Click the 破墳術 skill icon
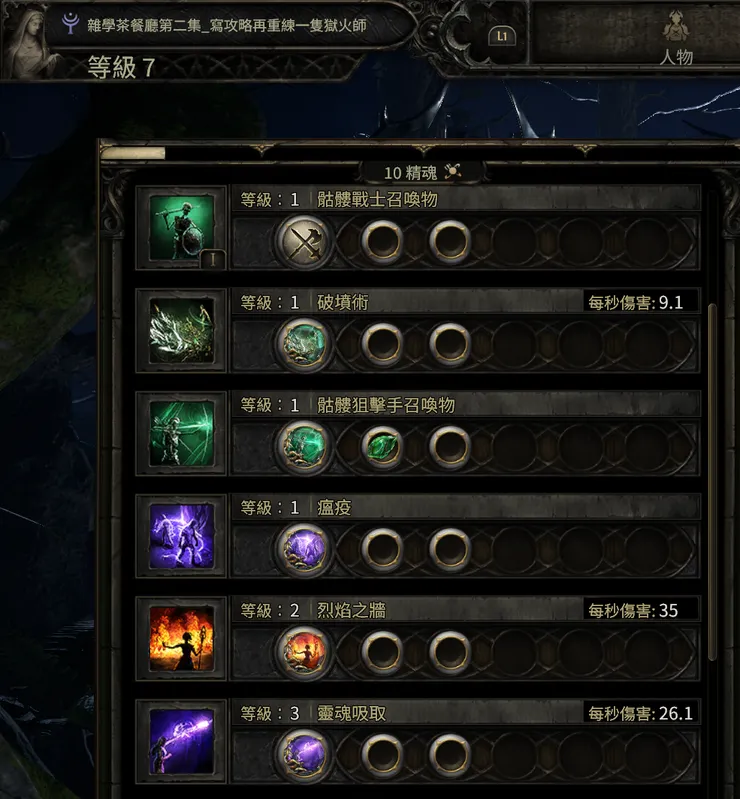The width and height of the screenshot is (740, 799). tap(181, 331)
